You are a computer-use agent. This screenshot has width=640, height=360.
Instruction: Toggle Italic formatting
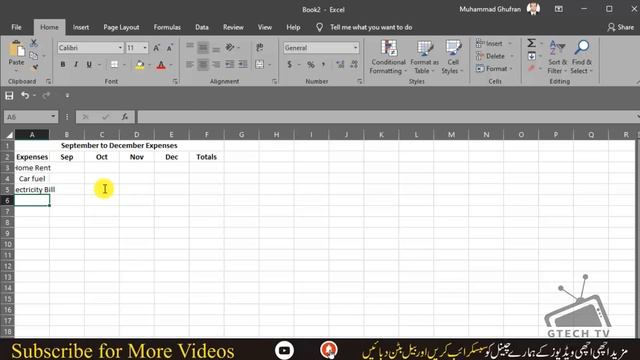(76, 64)
